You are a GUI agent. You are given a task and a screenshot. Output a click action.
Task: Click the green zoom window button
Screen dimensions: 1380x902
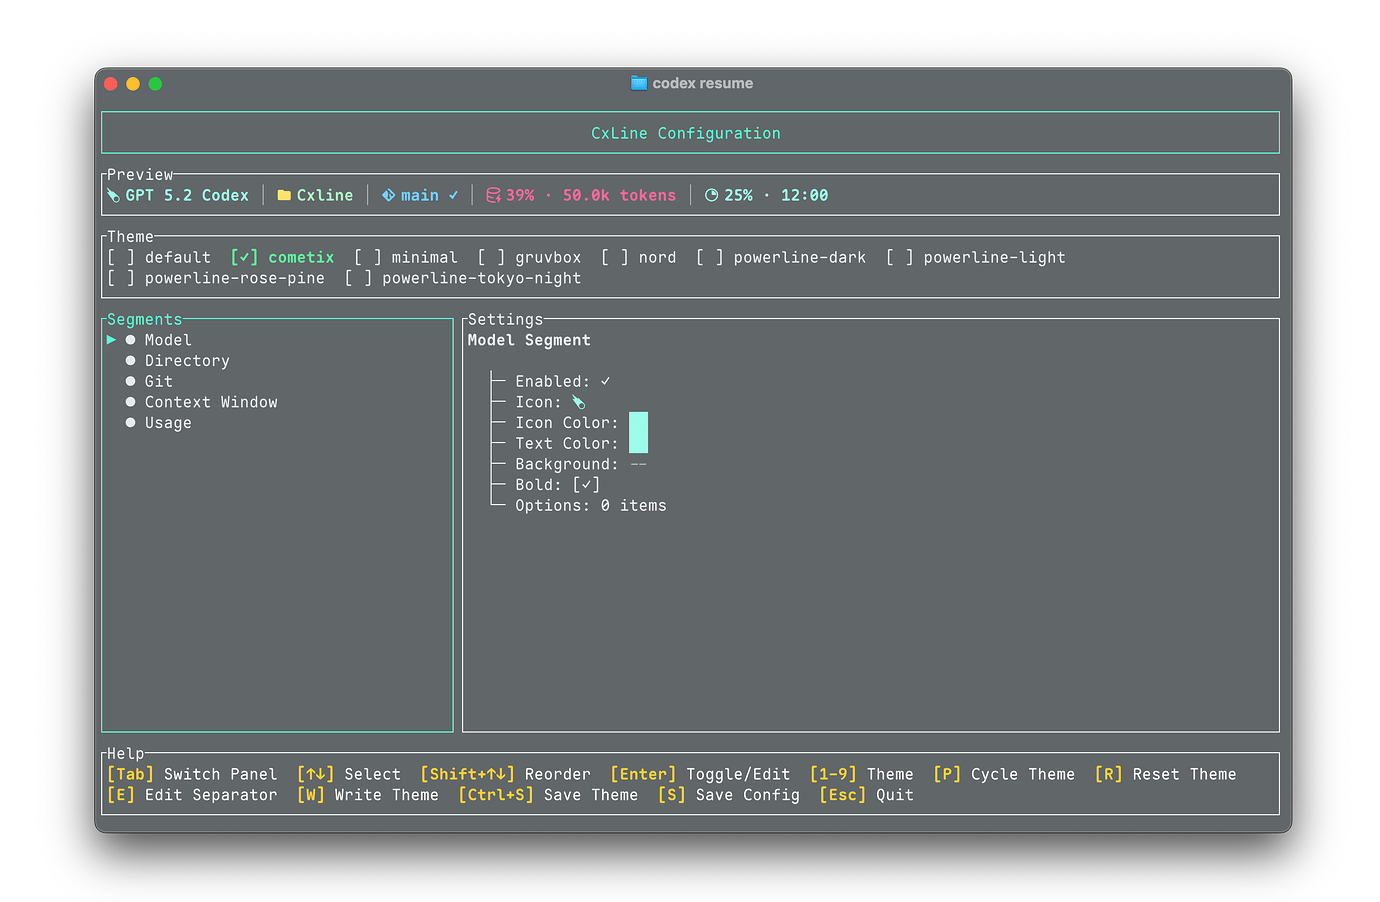(x=155, y=84)
